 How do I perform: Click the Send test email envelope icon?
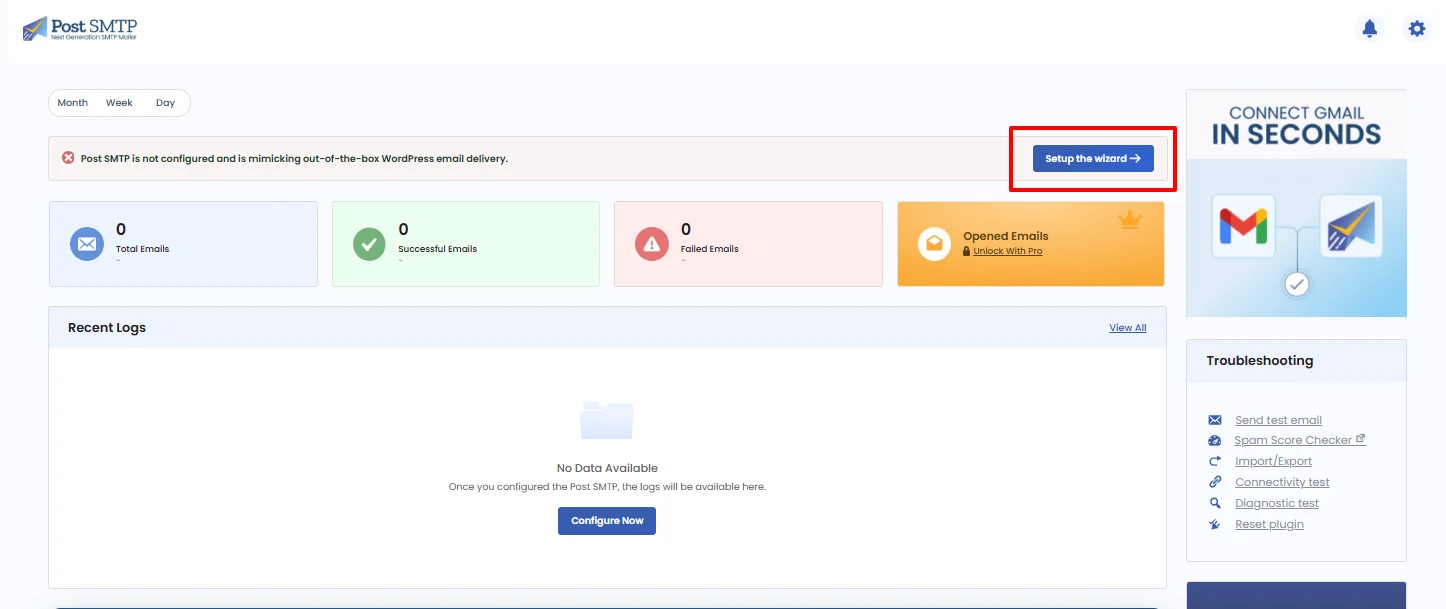tap(1215, 420)
